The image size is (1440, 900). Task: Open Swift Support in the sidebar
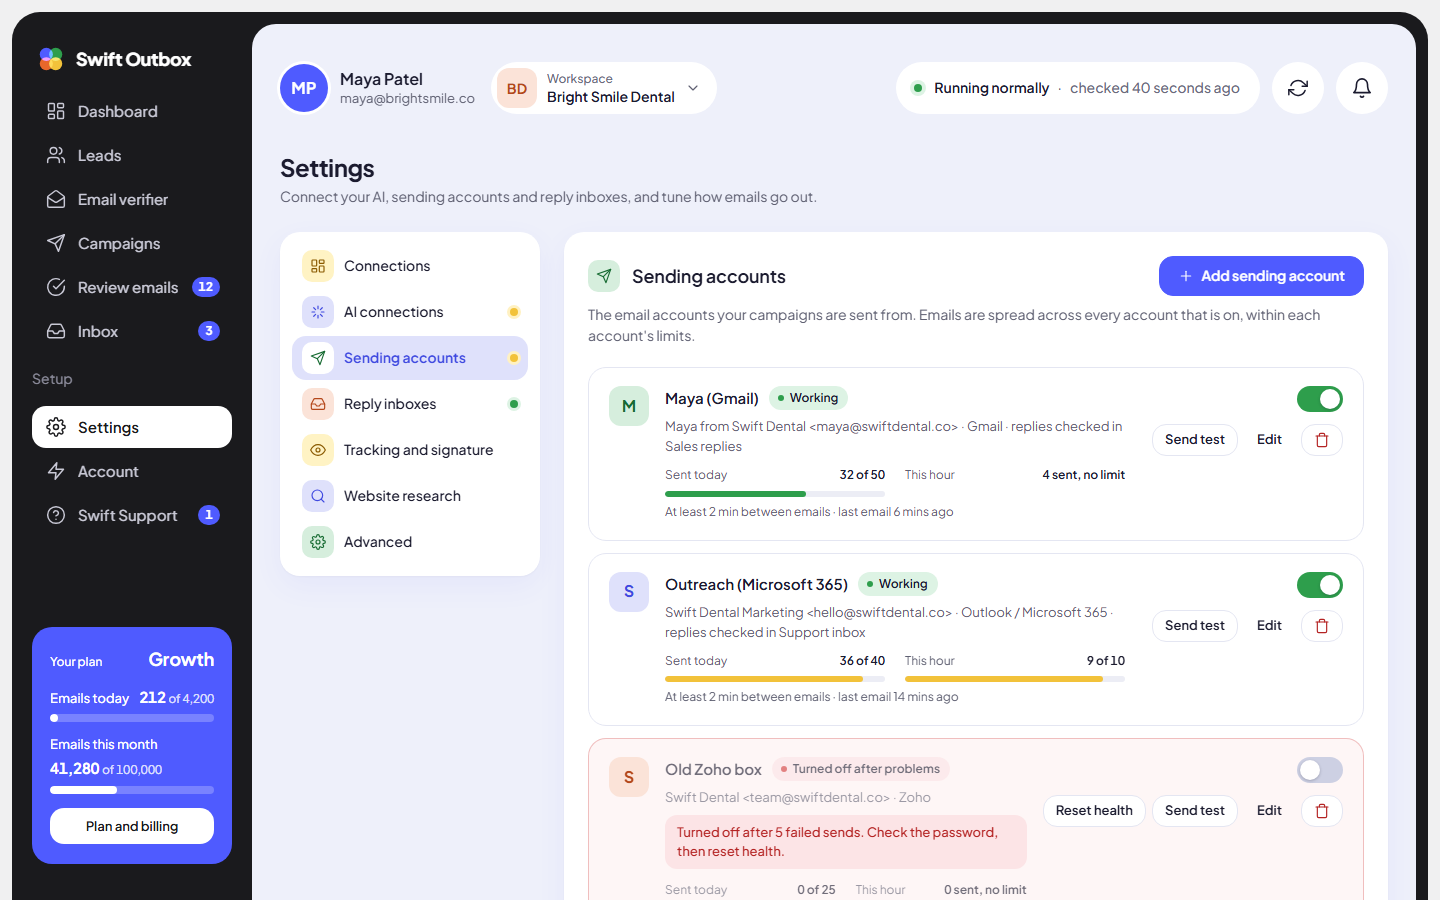coord(132,515)
